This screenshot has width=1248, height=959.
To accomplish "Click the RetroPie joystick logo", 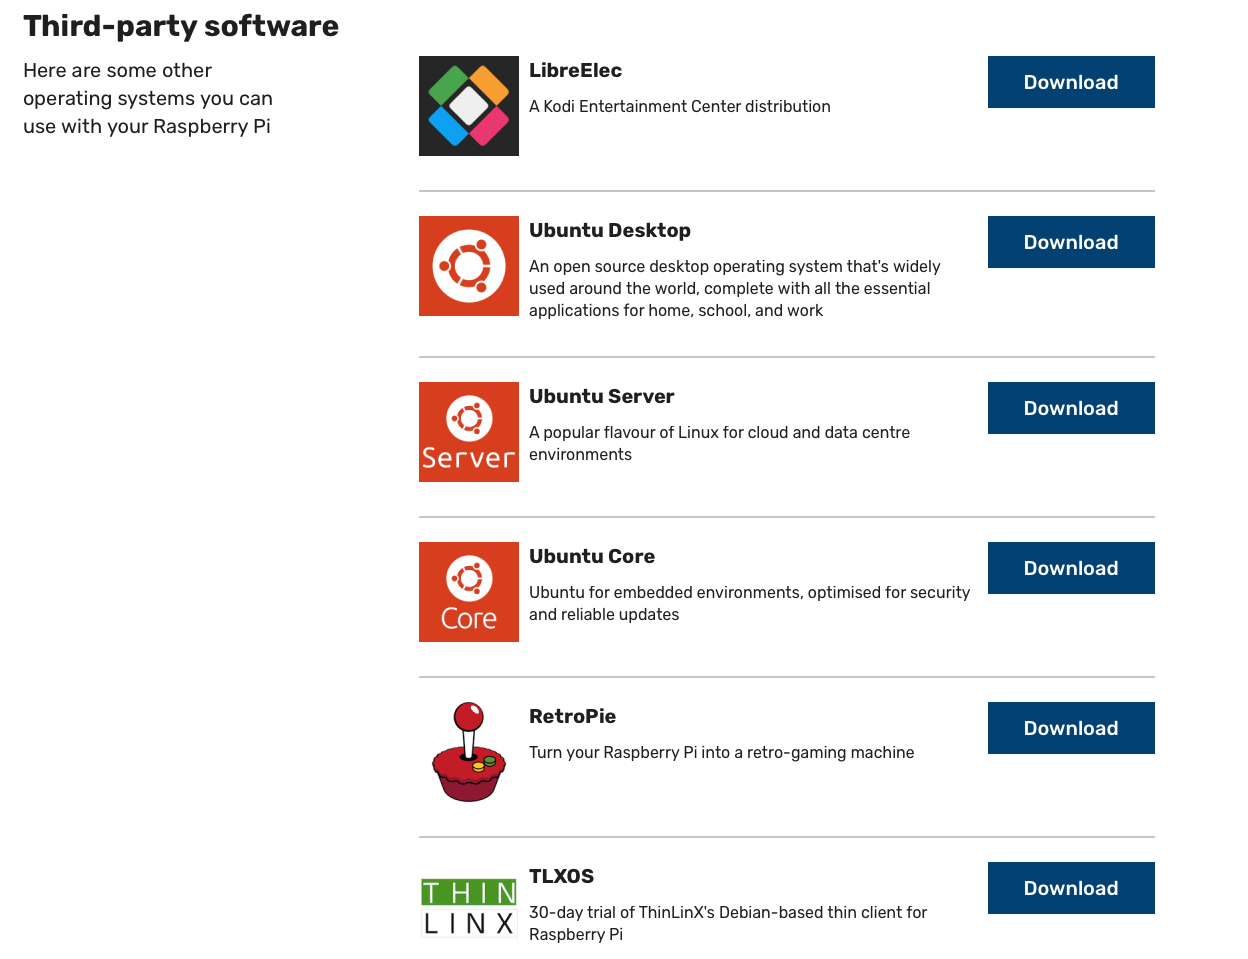I will pyautogui.click(x=468, y=752).
